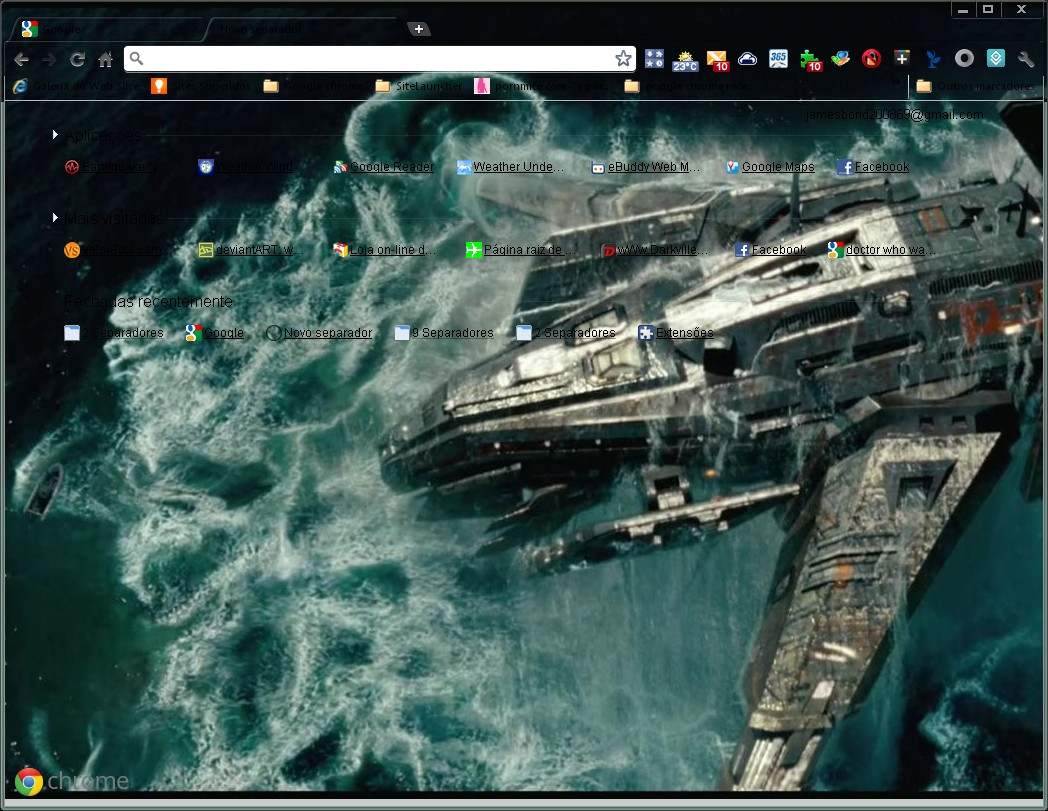1048x811 pixels.
Task: Open the deviantART most visited link
Action: [251, 250]
